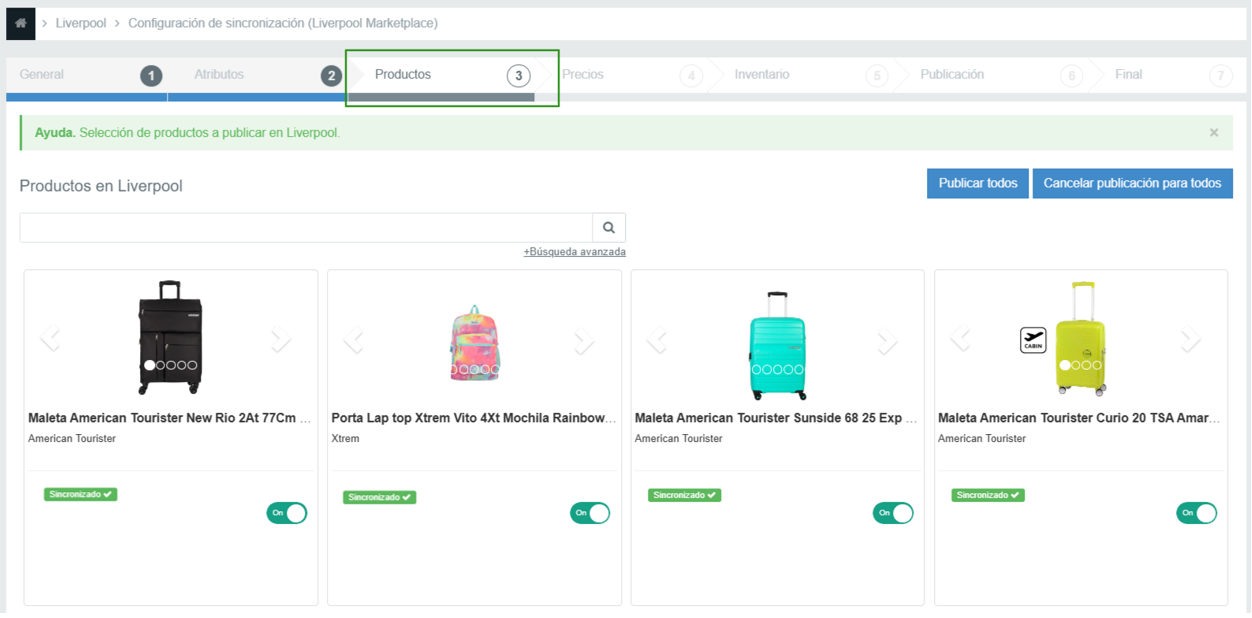
Task: Click the 'Xtrem' brand label
Action: pyautogui.click(x=345, y=439)
